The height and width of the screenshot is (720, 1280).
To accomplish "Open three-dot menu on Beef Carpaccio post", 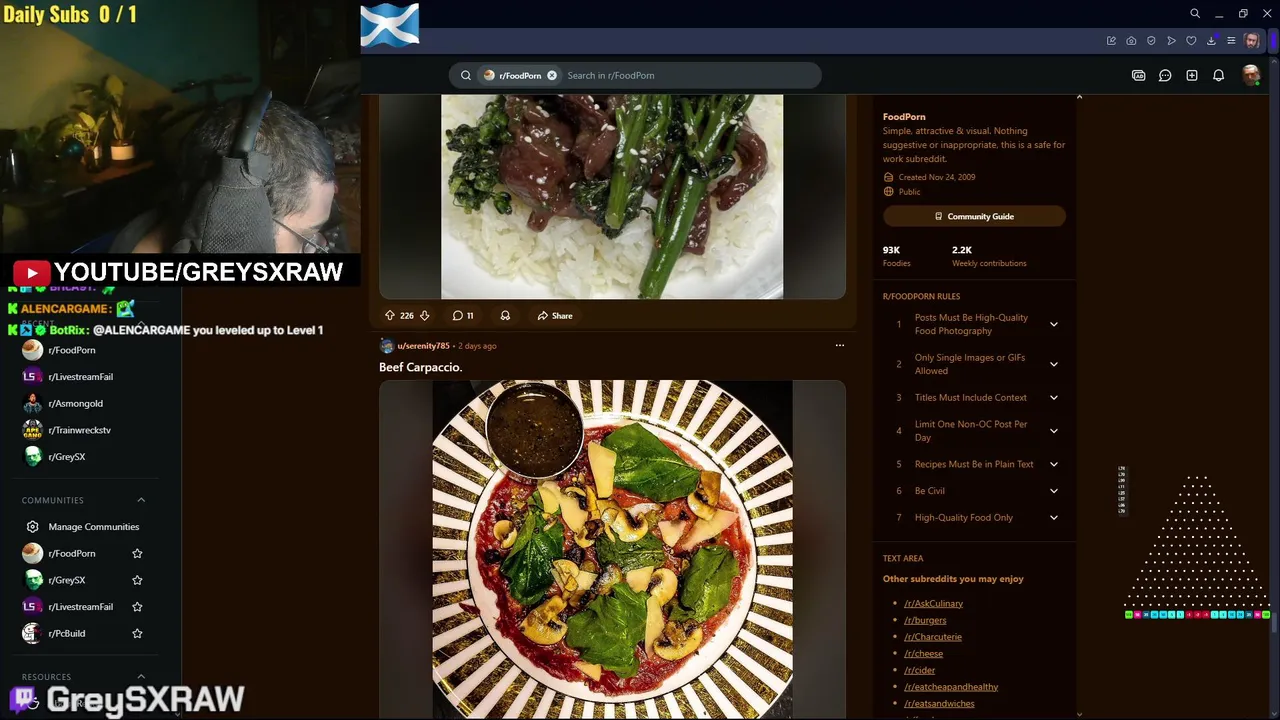I will (x=840, y=345).
